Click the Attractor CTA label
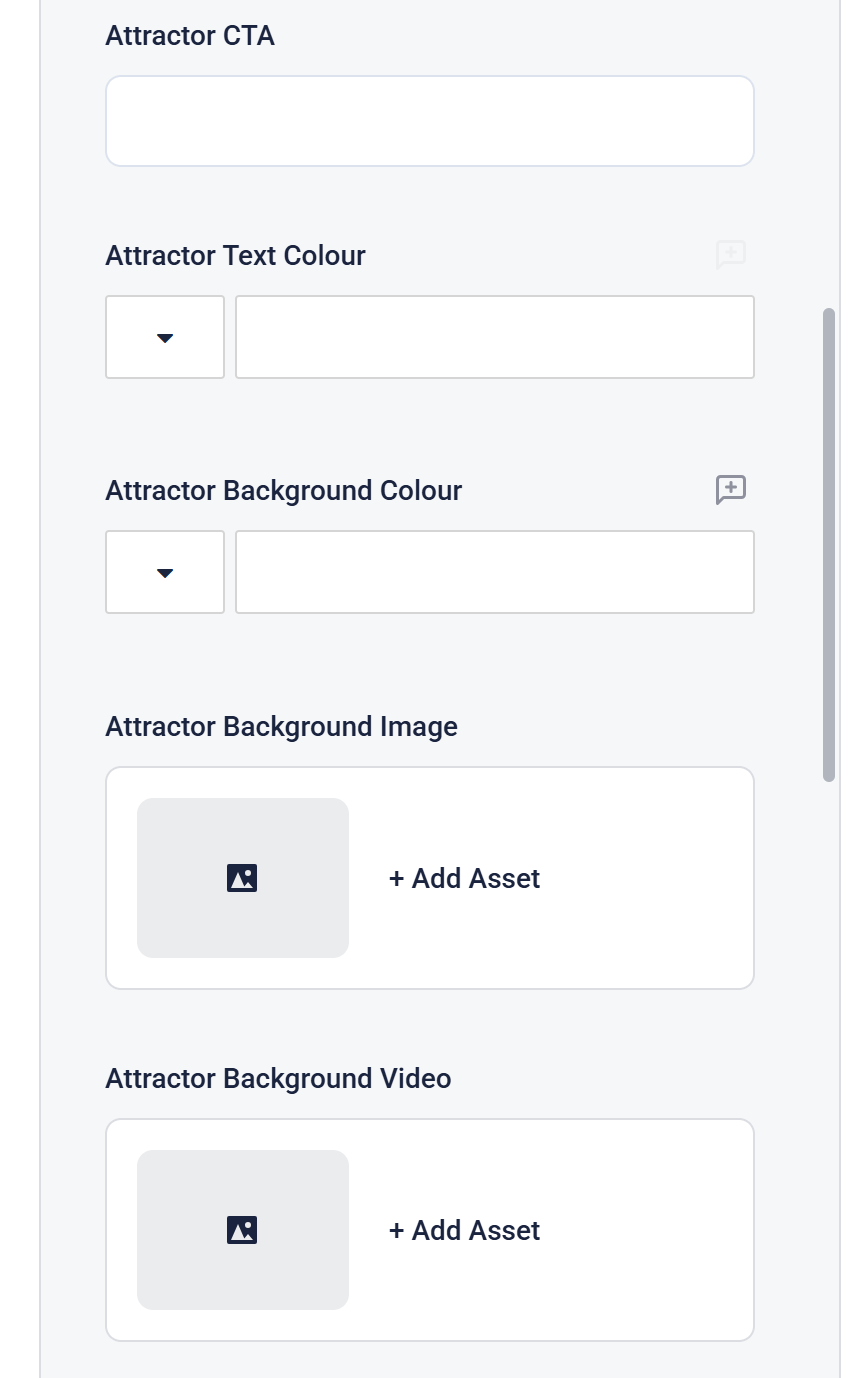 [190, 36]
